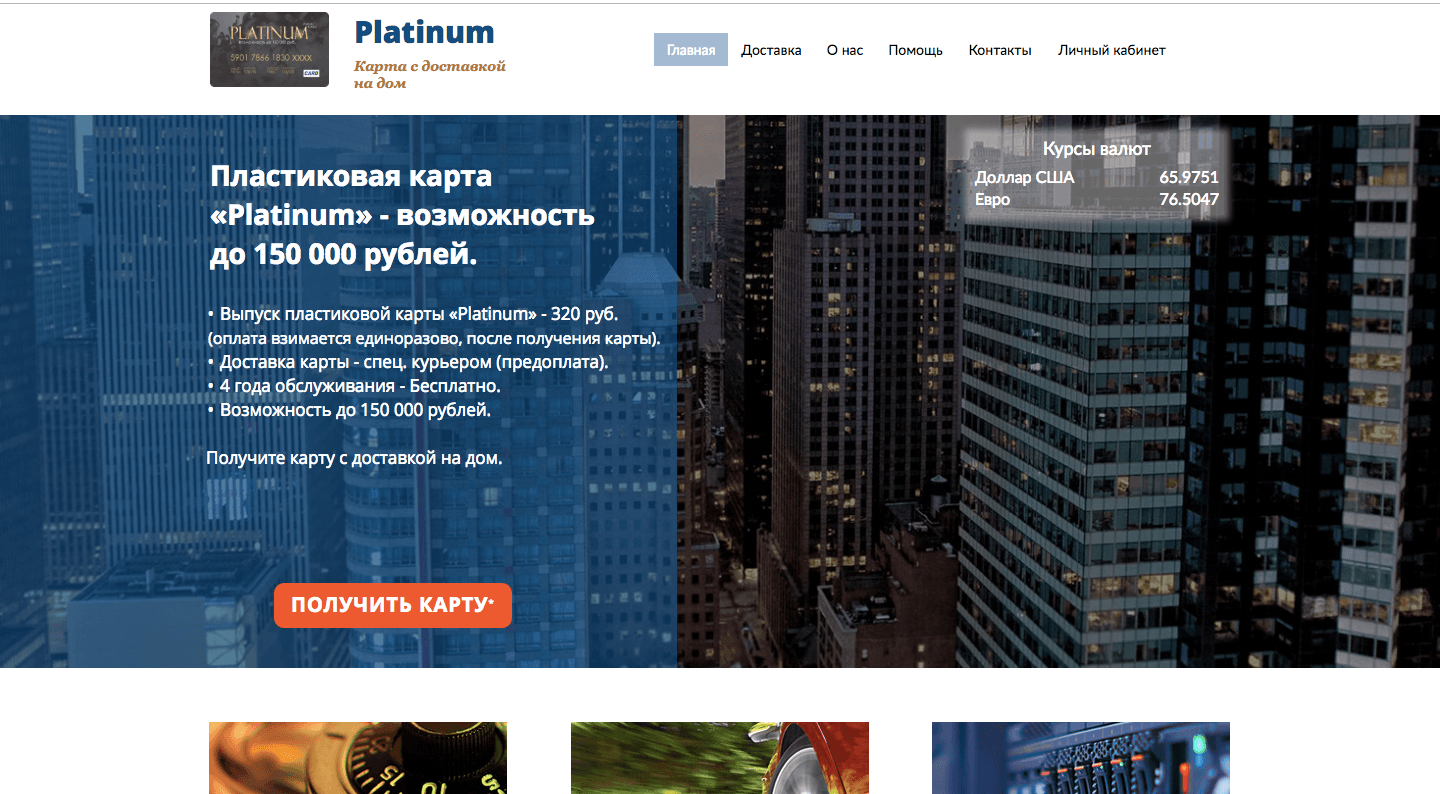Open the Курсы валют rates panel
The height and width of the screenshot is (794, 1440).
pyautogui.click(x=1097, y=147)
